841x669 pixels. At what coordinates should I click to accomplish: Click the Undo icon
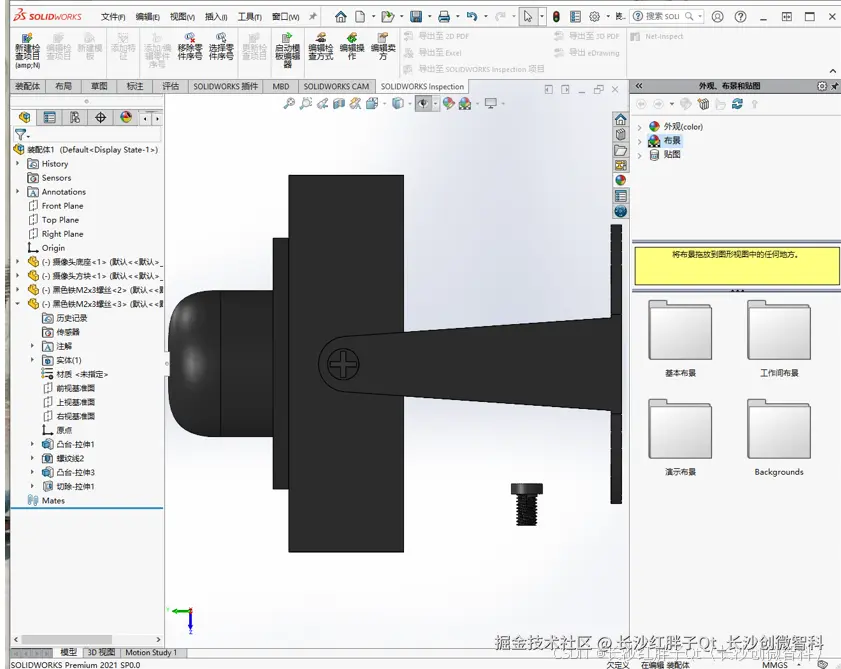[472, 17]
